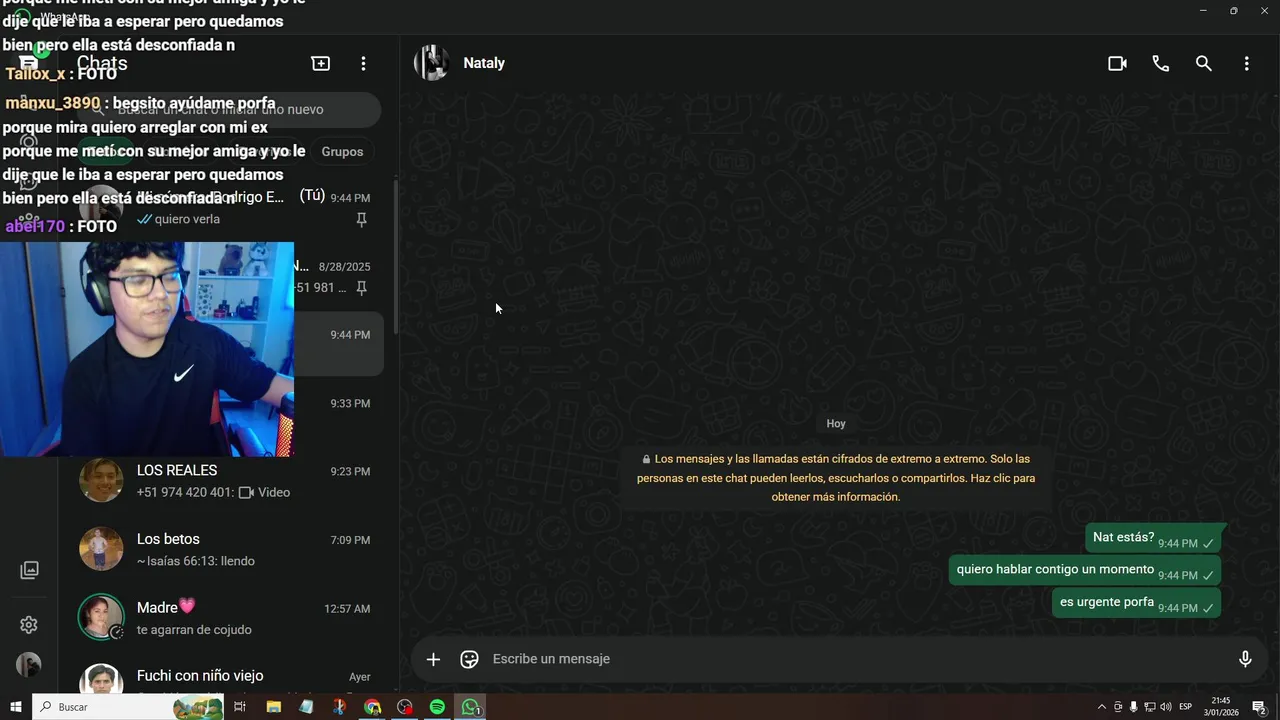The width and height of the screenshot is (1280, 720).
Task: Click the plus attach button
Action: pyautogui.click(x=433, y=659)
